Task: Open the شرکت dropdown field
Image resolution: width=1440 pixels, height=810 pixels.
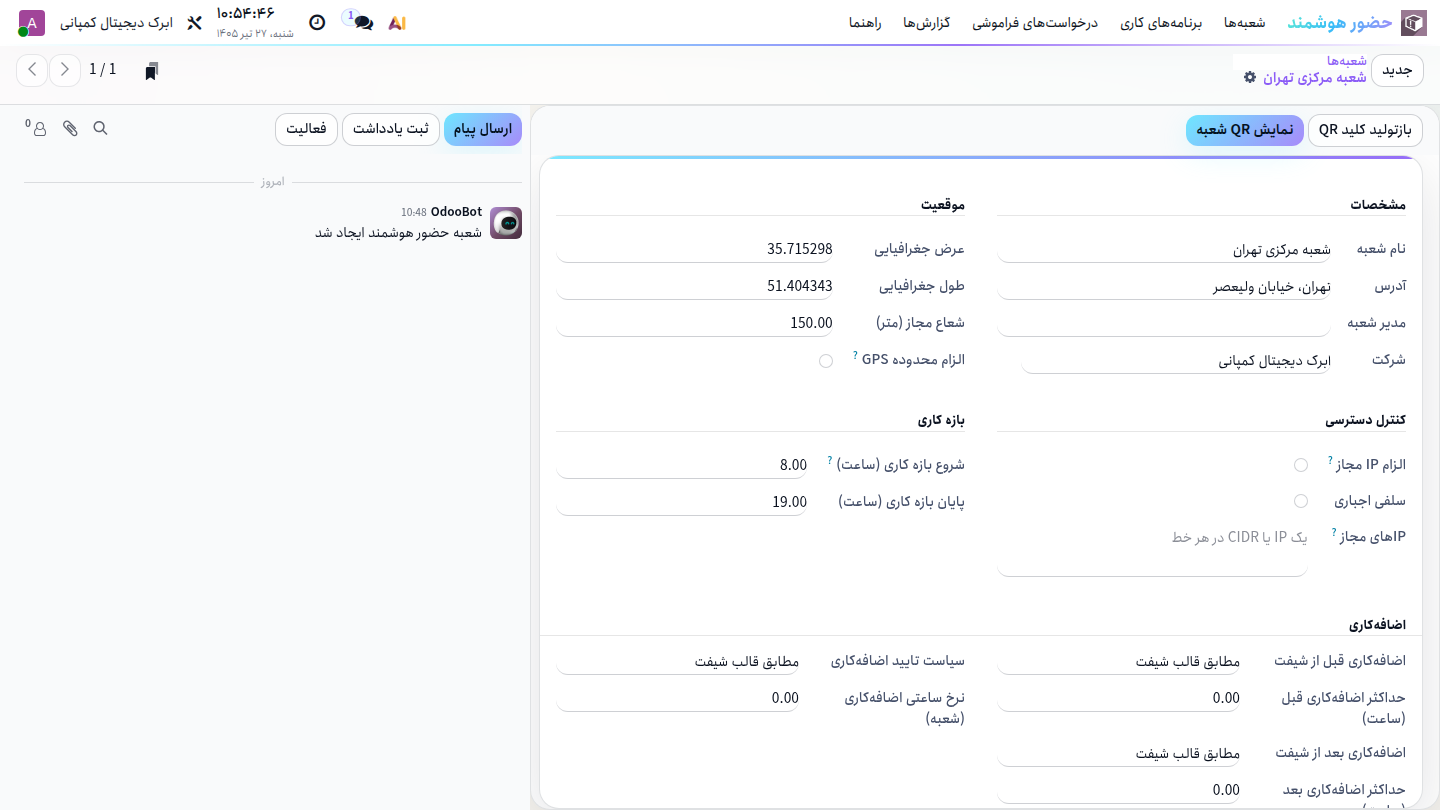Action: click(1176, 361)
